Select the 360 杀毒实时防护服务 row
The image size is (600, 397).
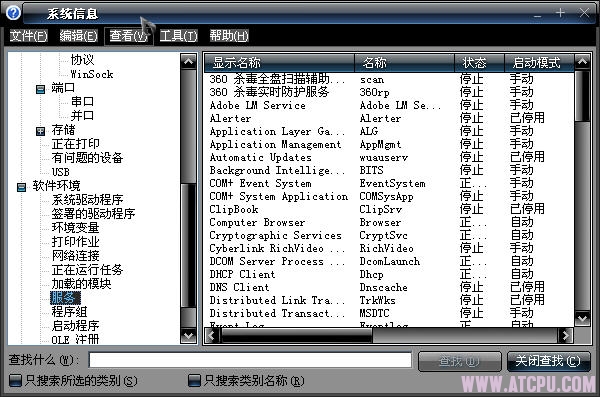(389, 92)
